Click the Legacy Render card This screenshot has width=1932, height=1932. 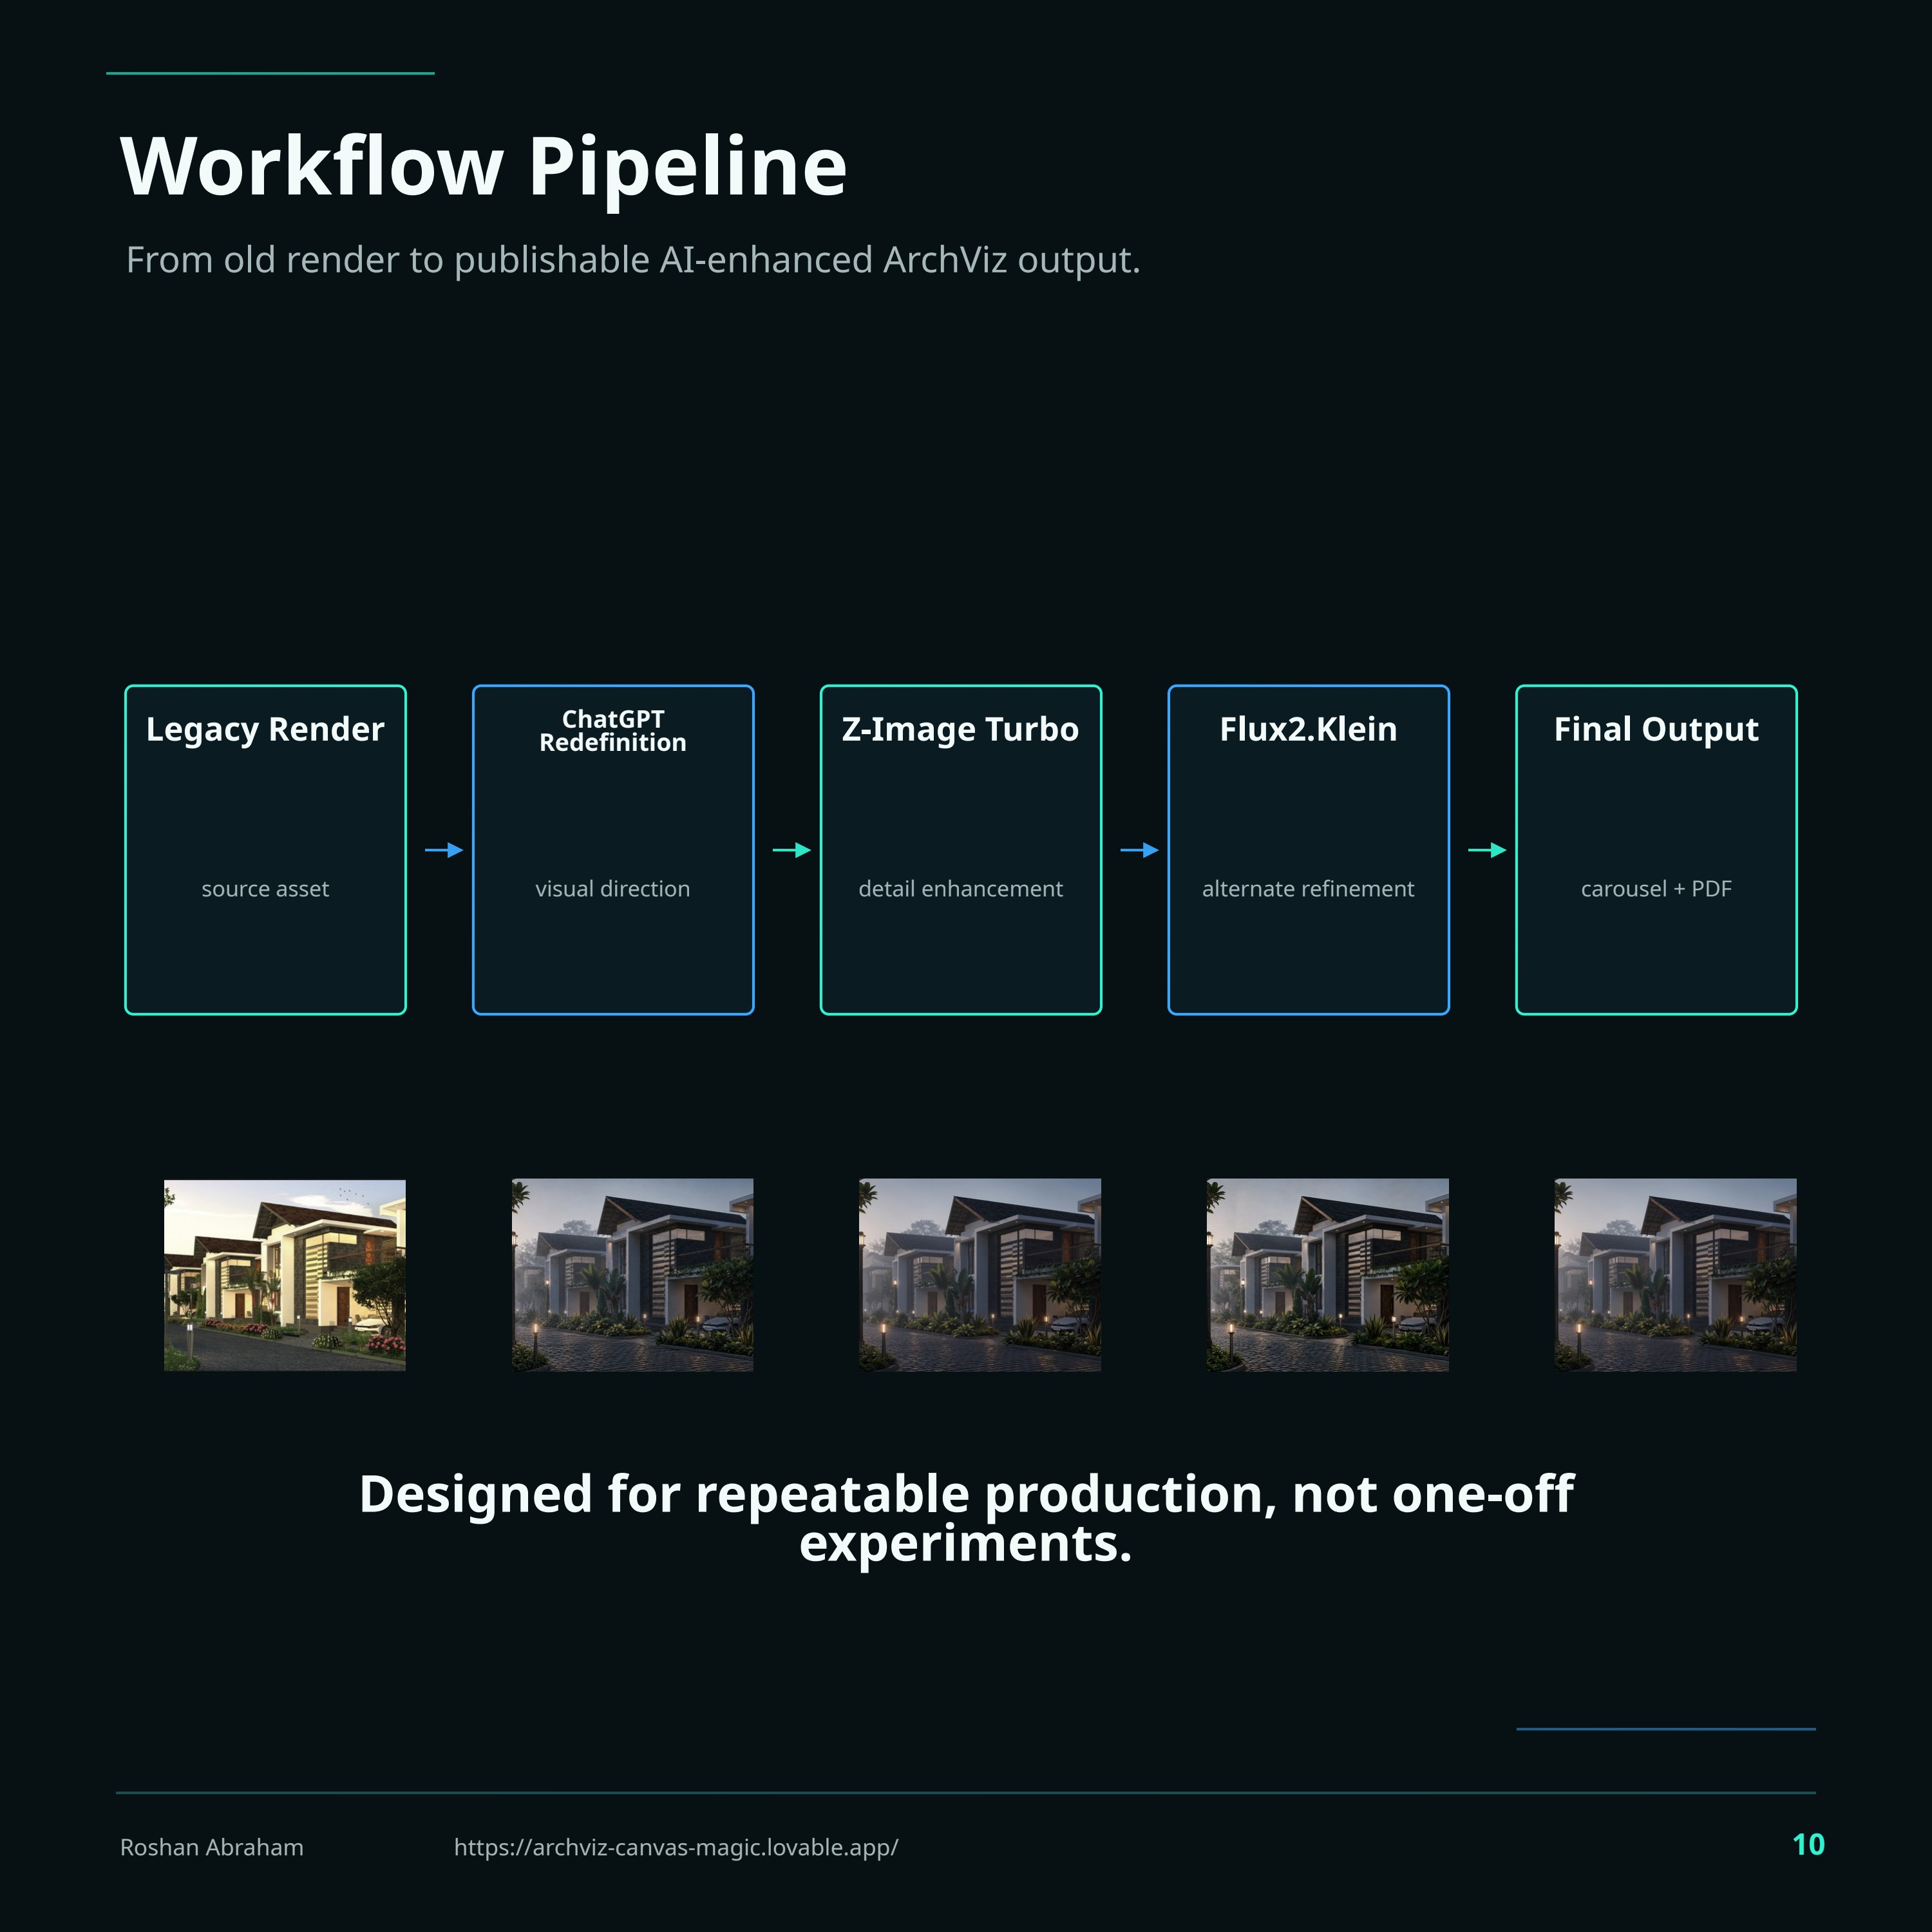265,850
